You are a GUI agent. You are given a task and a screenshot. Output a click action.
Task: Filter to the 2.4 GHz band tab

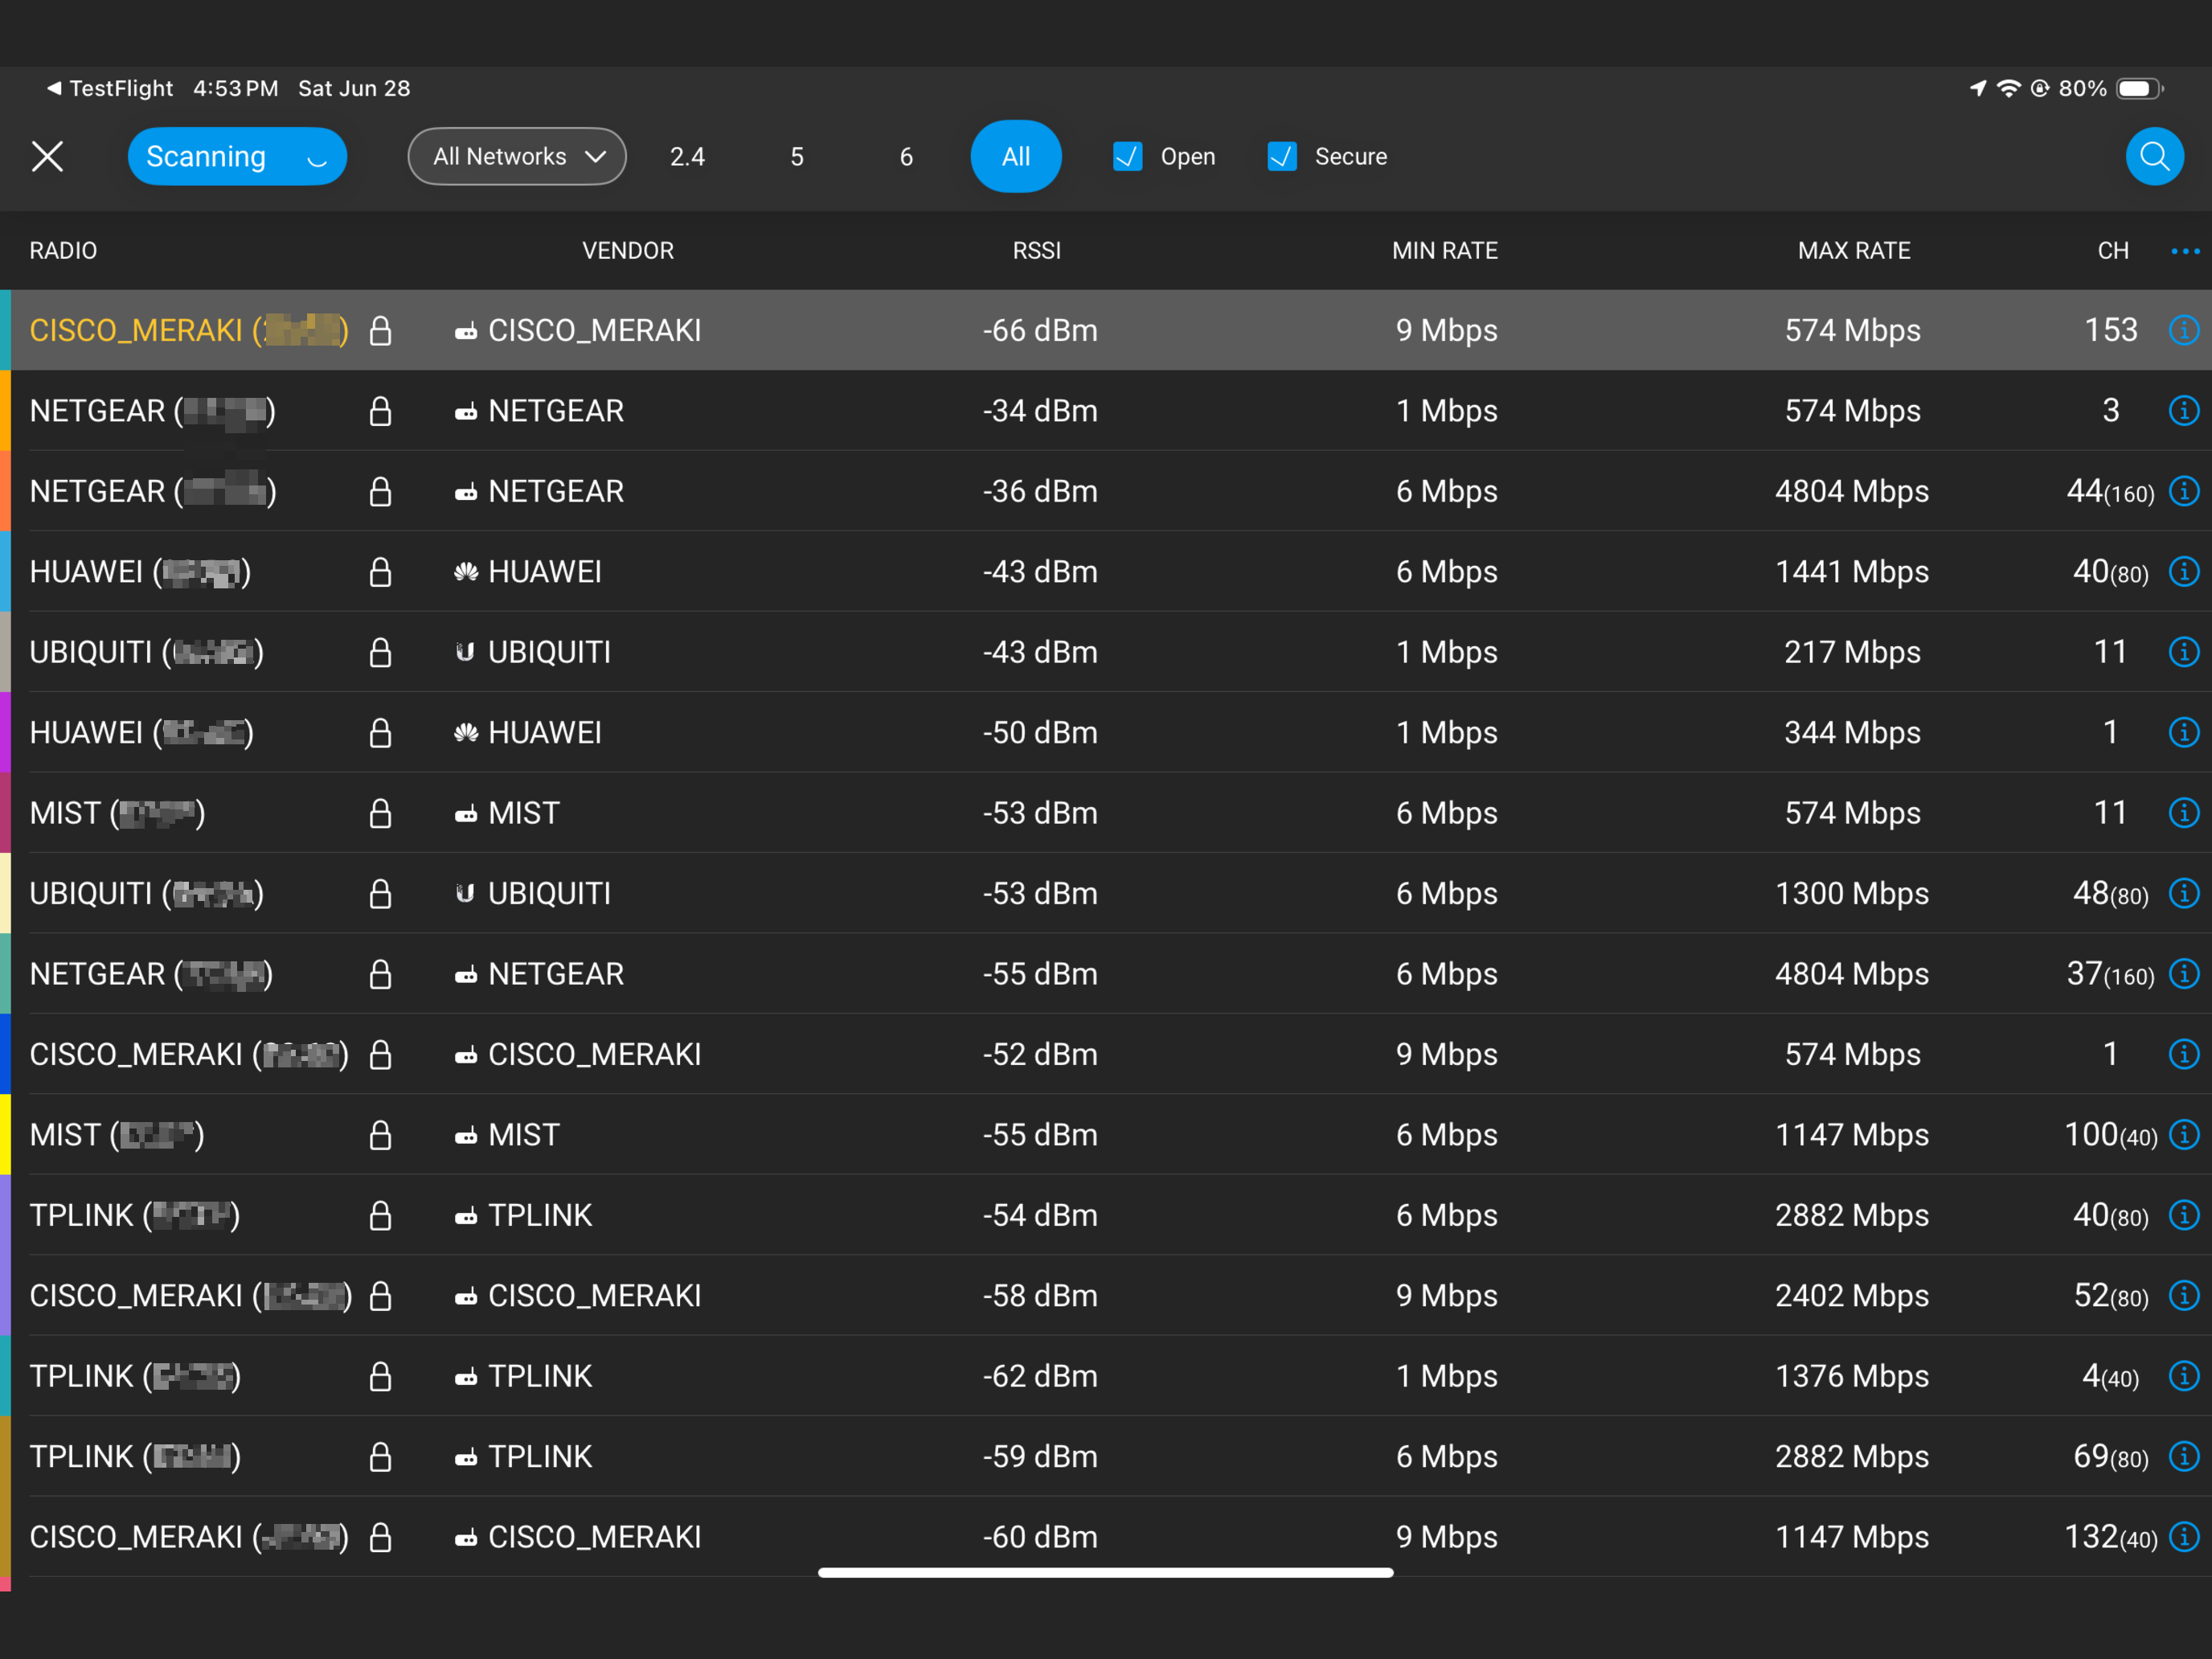tap(687, 157)
